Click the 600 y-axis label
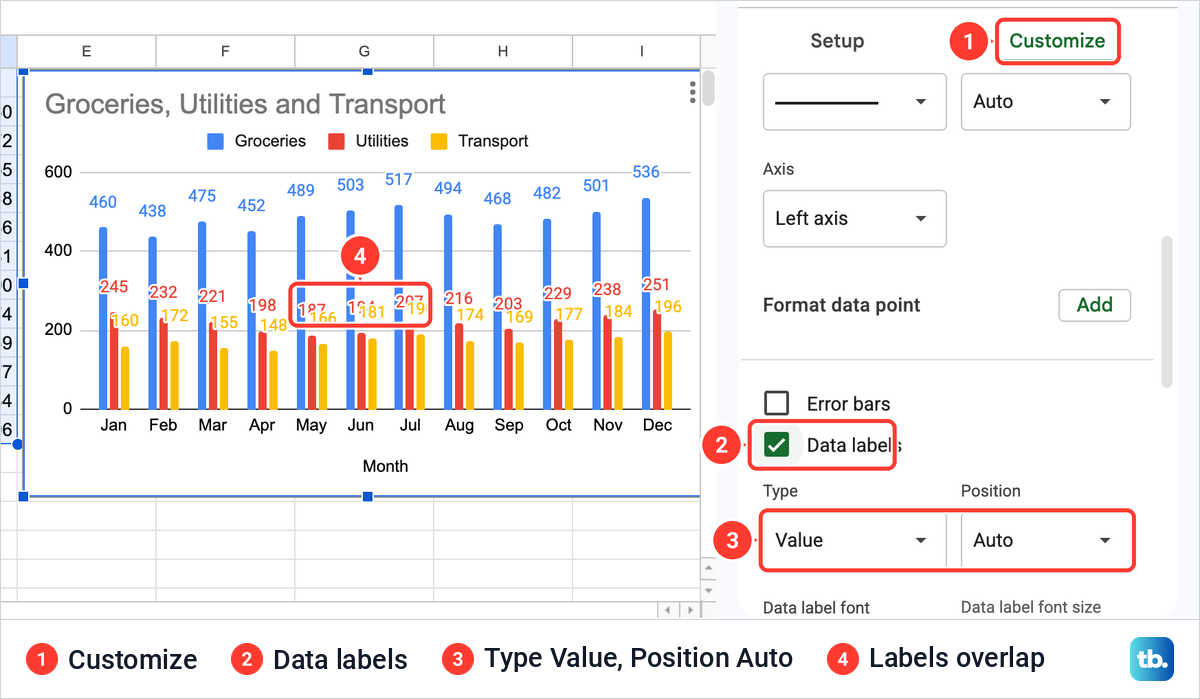This screenshot has width=1200, height=699. (x=59, y=172)
